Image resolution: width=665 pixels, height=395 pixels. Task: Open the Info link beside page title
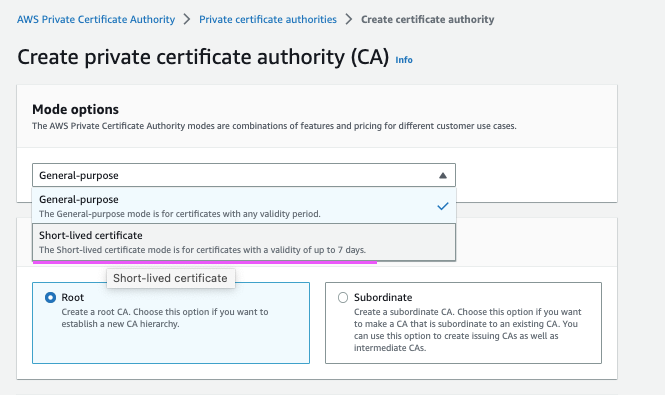404,60
